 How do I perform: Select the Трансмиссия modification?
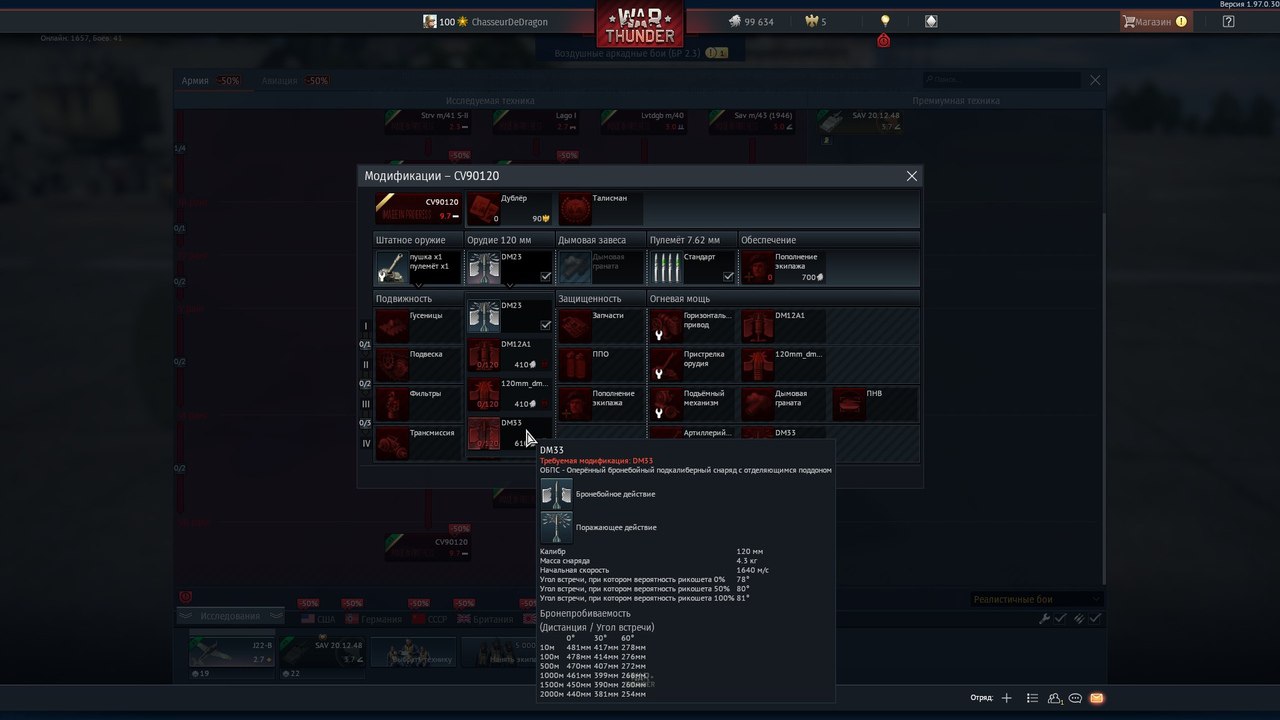pyautogui.click(x=418, y=443)
